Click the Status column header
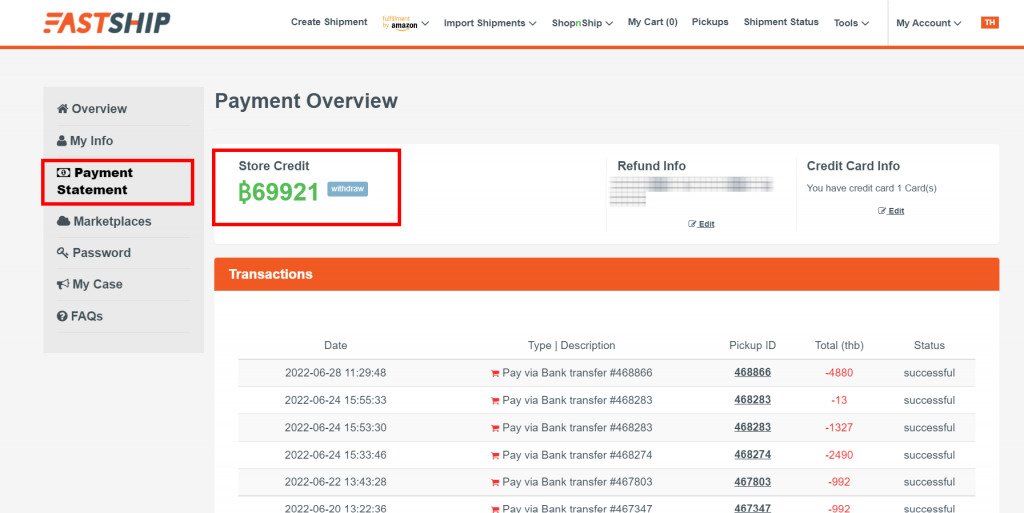 pyautogui.click(x=929, y=345)
